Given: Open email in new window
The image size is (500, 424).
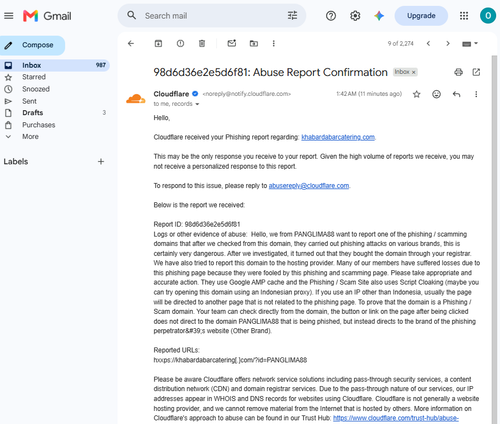Looking at the screenshot, I should pos(476,72).
